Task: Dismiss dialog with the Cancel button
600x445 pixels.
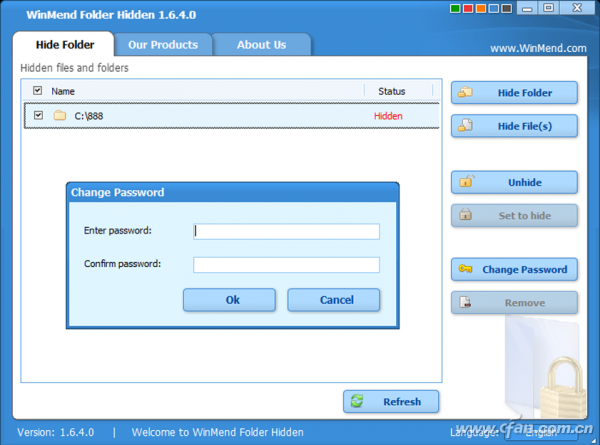Action: click(x=333, y=300)
